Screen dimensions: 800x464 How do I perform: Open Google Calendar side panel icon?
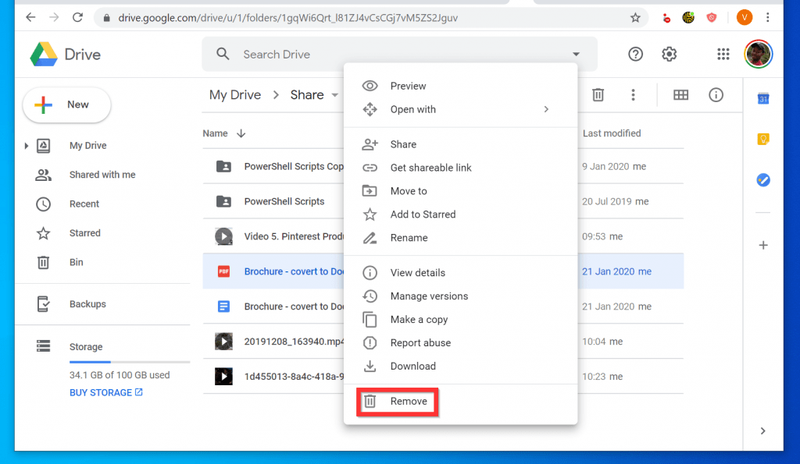763,99
